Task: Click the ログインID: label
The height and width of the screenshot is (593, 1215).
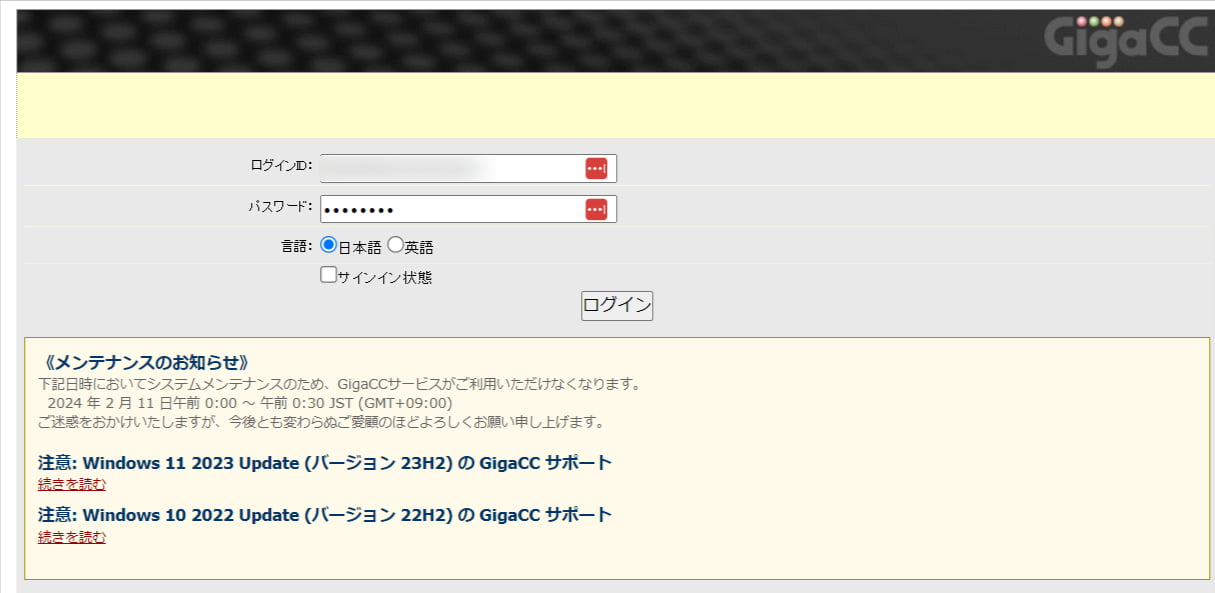Action: pyautogui.click(x=281, y=165)
